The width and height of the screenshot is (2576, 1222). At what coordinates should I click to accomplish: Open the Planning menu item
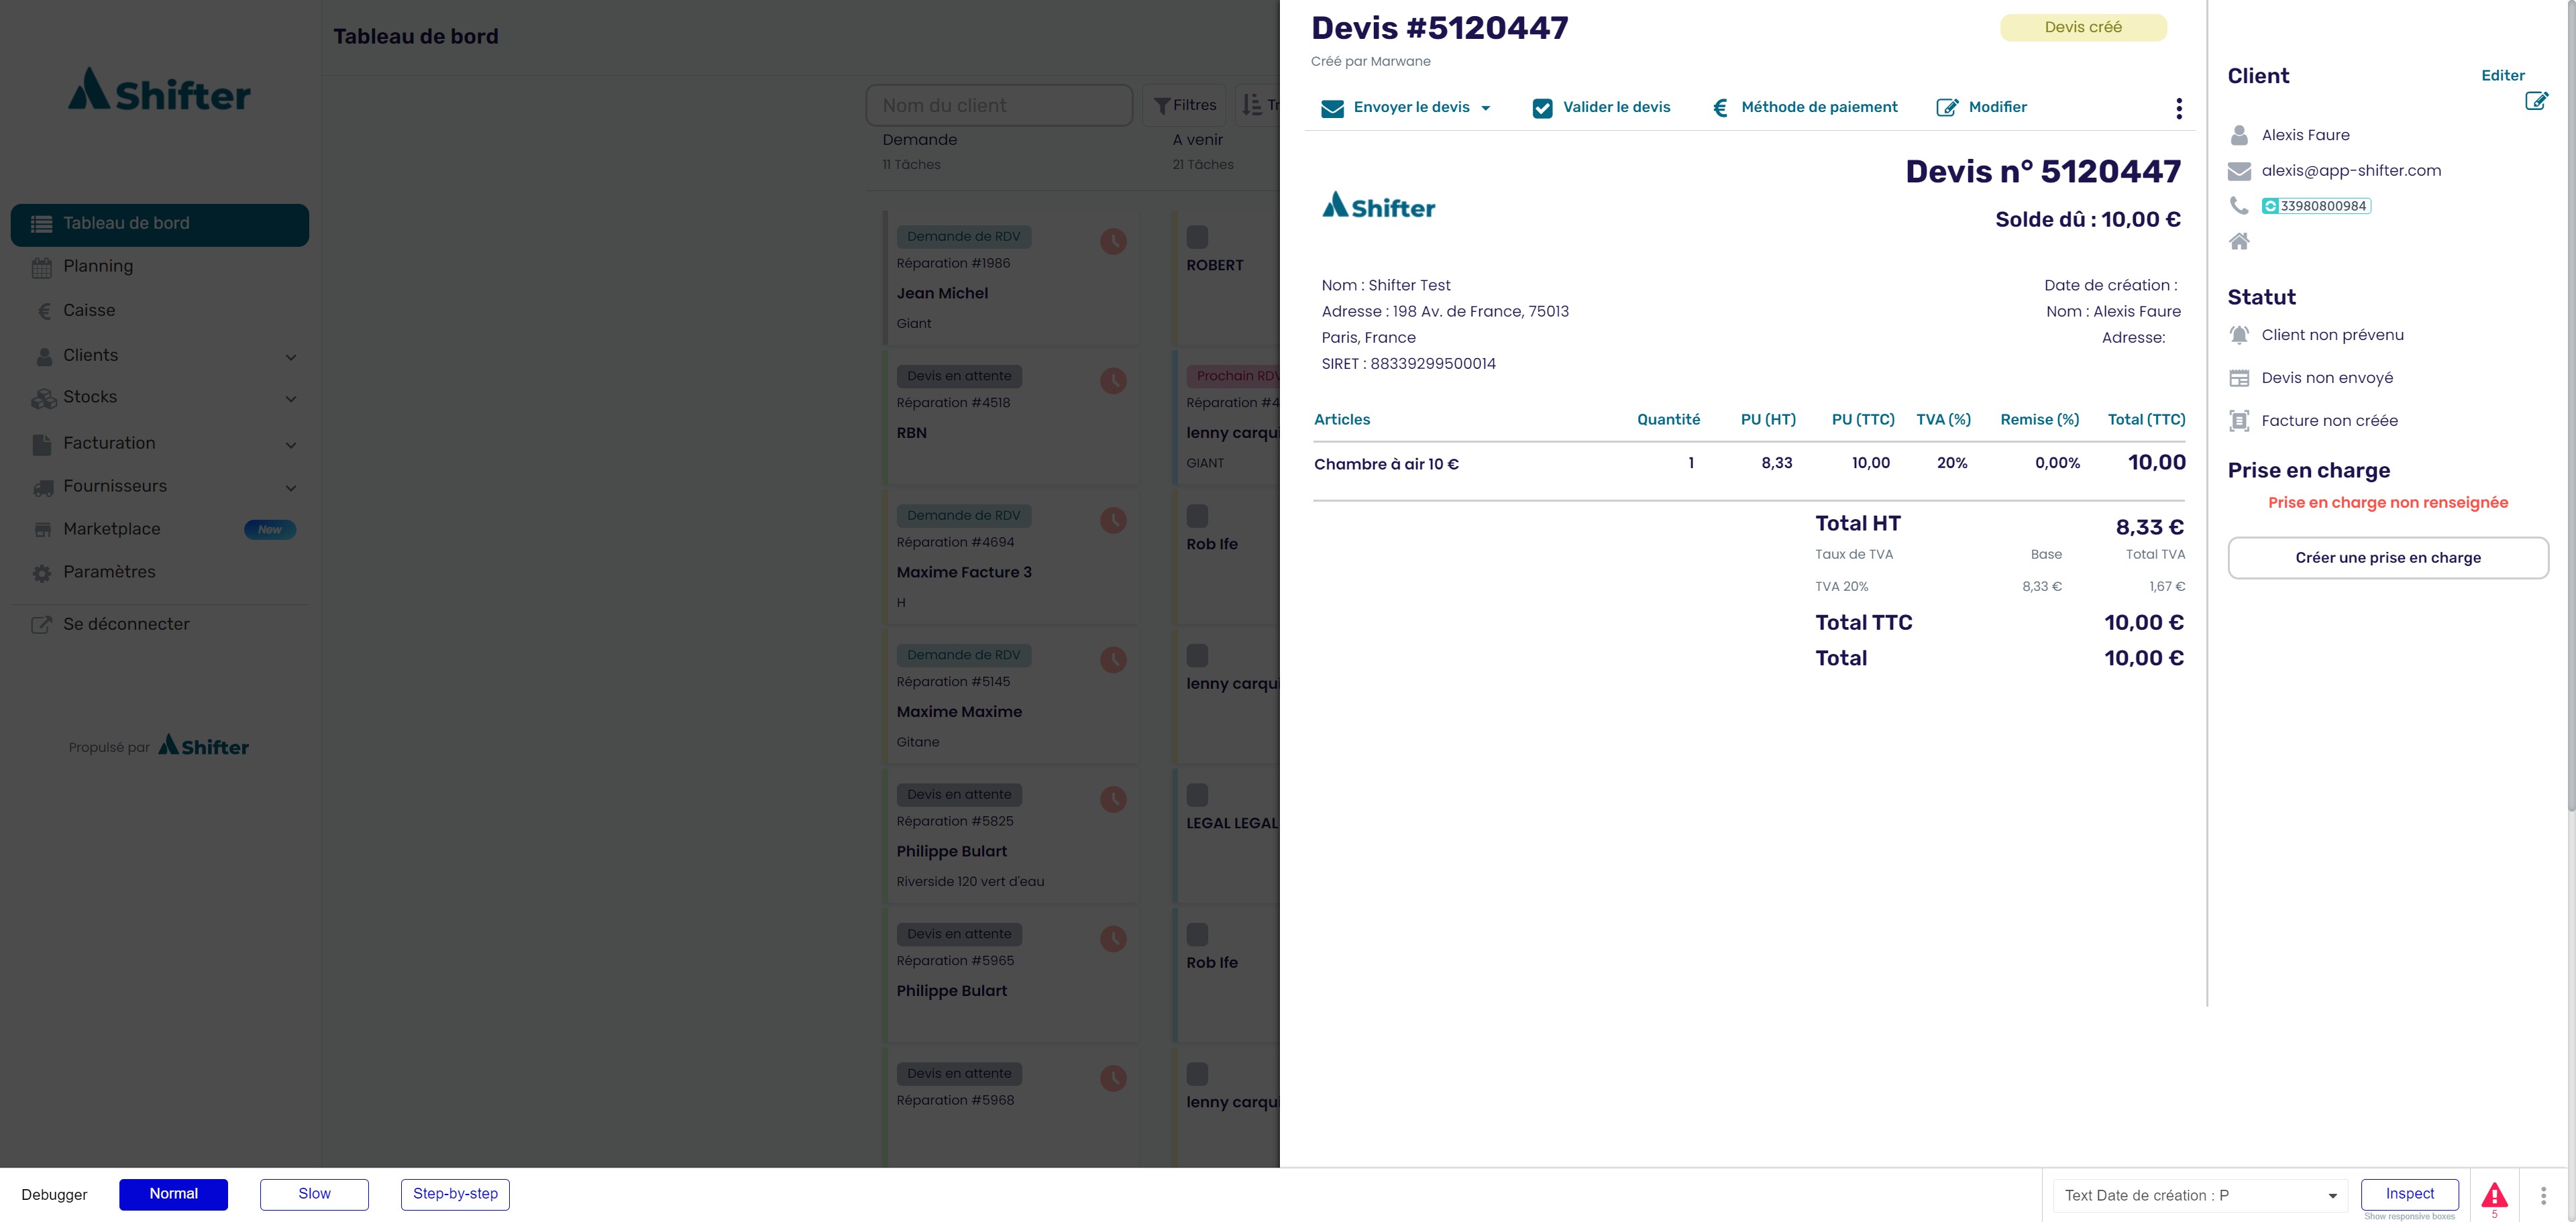(x=98, y=266)
